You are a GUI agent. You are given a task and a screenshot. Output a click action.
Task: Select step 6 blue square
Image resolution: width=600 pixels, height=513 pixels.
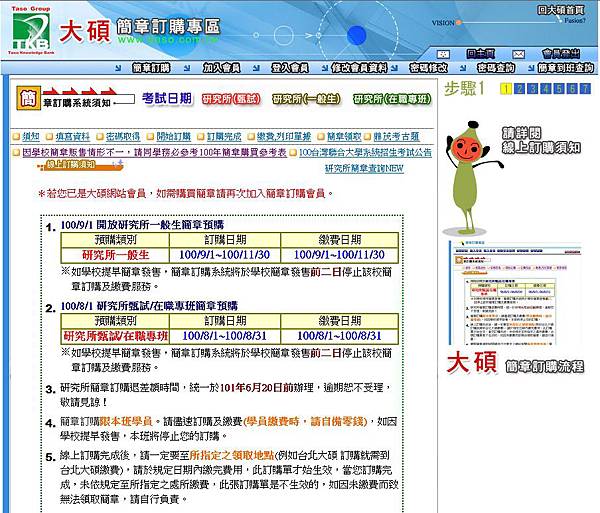coord(572,89)
